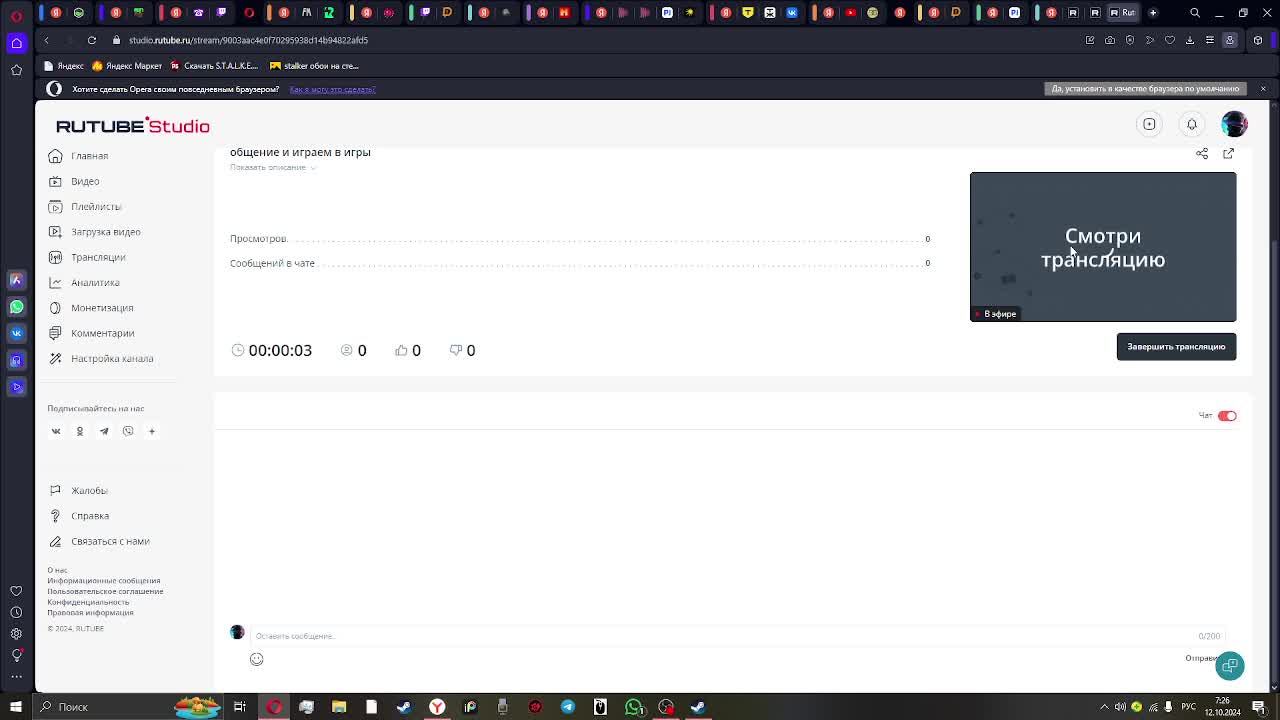The width and height of the screenshot is (1280, 720).
Task: Click the Windows Start button
Action: point(16,707)
